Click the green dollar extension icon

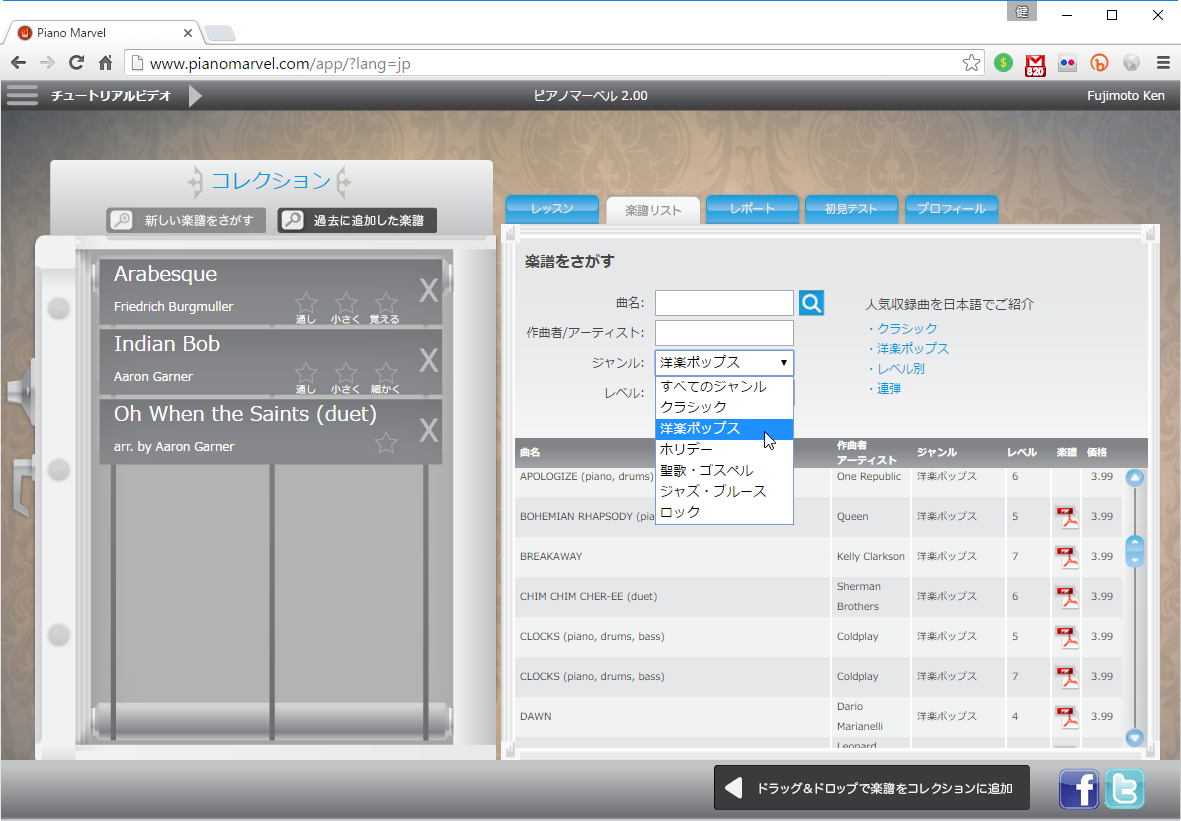pyautogui.click(x=1003, y=63)
